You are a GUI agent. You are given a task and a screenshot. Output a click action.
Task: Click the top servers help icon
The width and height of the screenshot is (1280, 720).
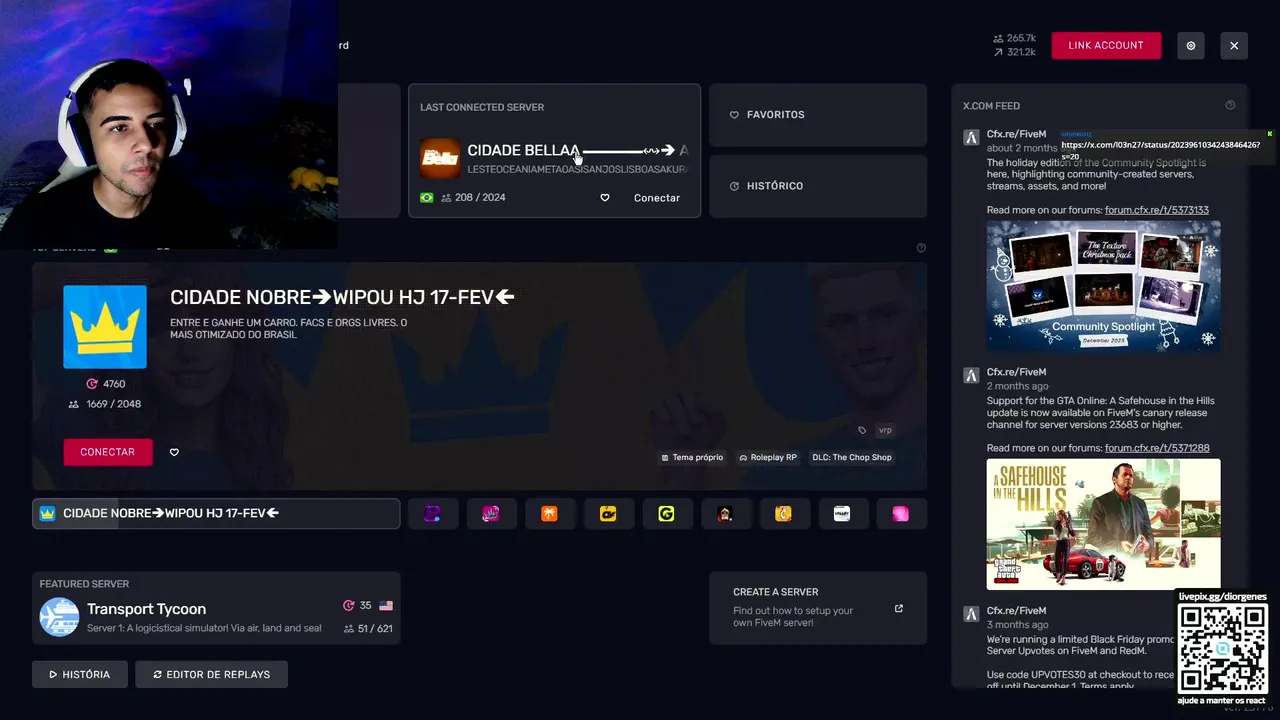[x=921, y=248]
